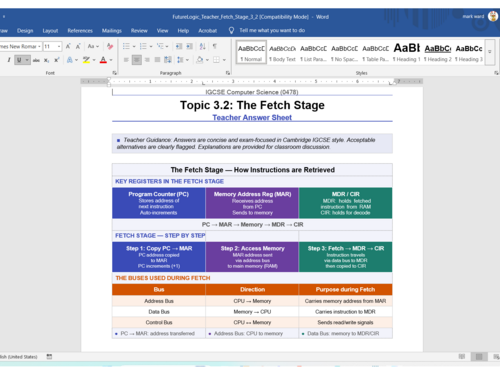The width and height of the screenshot is (500, 375).
Task: Click Tell me what you want to do
Action: (272, 30)
